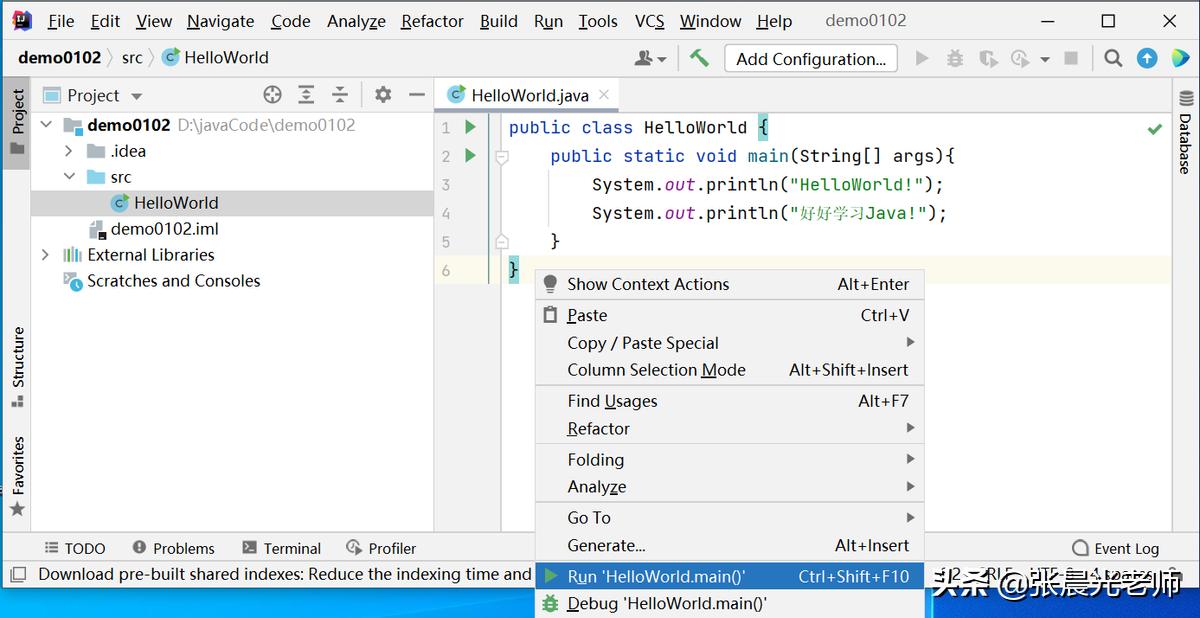Click the Add Configuration button
The height and width of the screenshot is (618, 1200).
810,59
